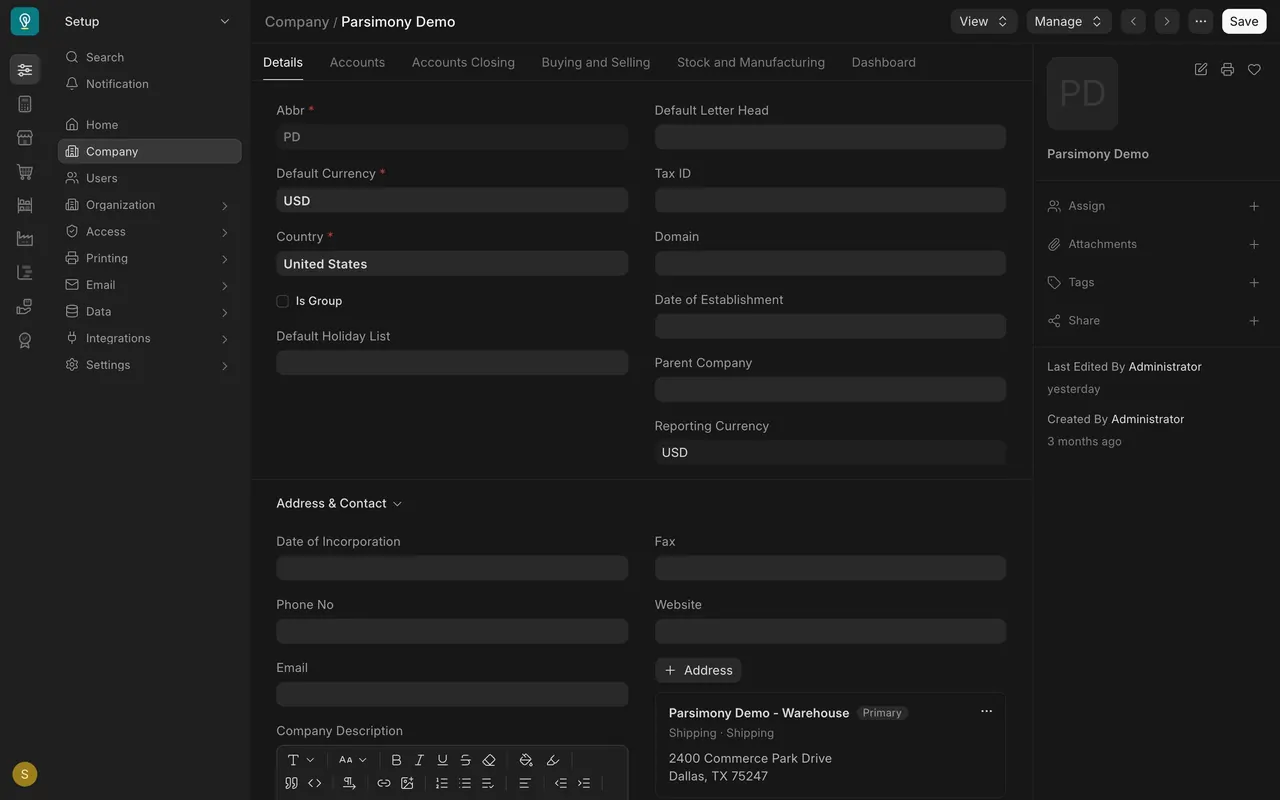Screen dimensions: 1280x800
Task: Toggle italic in the Company Description editor
Action: tap(419, 760)
